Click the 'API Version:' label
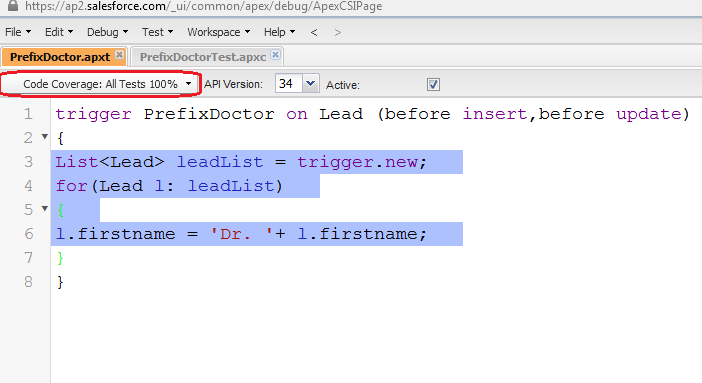The width and height of the screenshot is (702, 383). pos(233,84)
